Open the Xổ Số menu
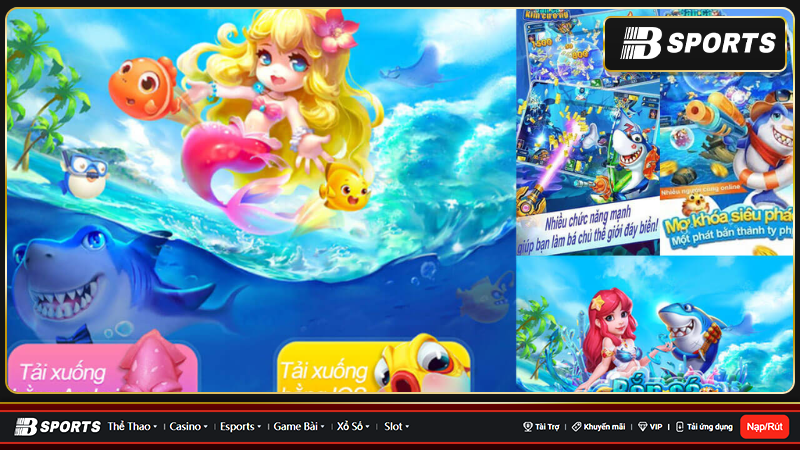Image resolution: width=800 pixels, height=450 pixels. click(x=349, y=427)
